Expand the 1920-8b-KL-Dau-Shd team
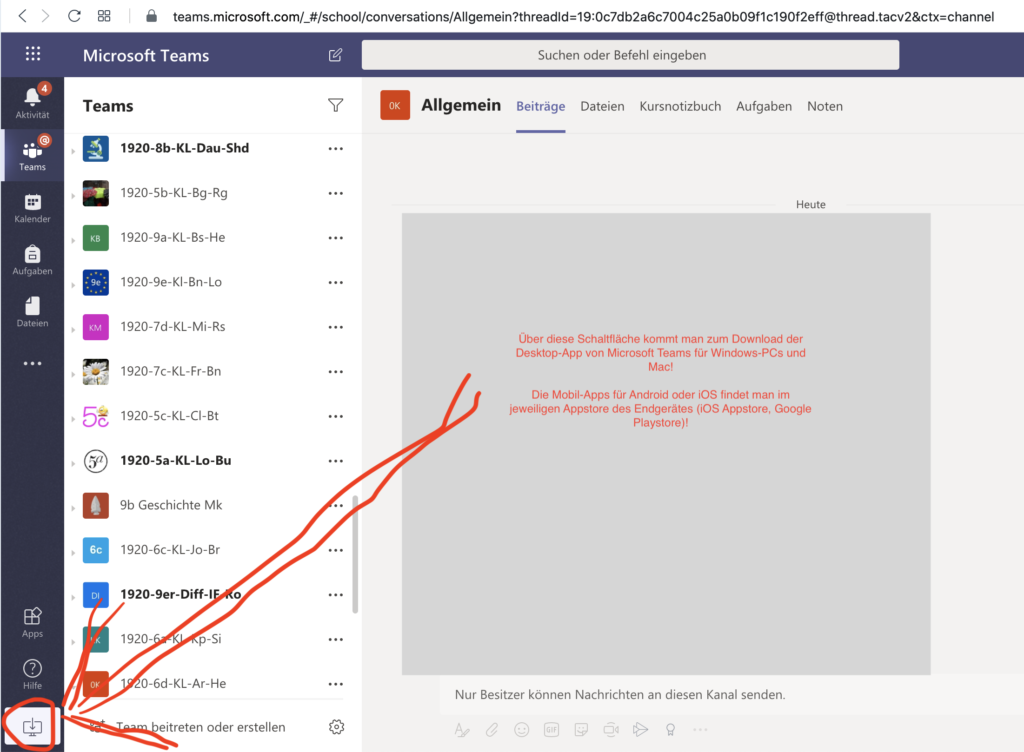1024x752 pixels. coord(73,151)
